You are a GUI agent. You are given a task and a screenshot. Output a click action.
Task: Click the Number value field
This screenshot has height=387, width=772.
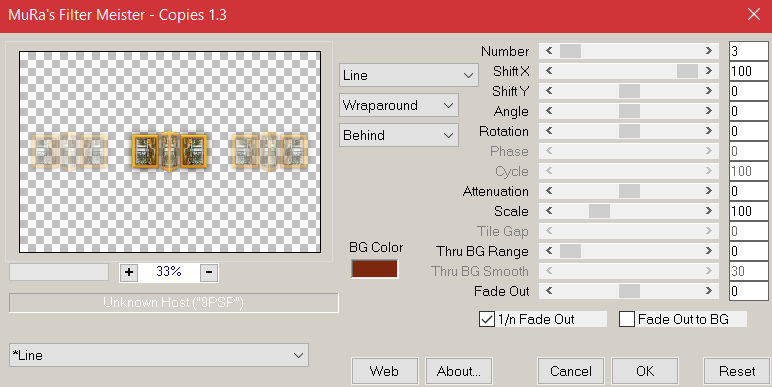click(748, 51)
